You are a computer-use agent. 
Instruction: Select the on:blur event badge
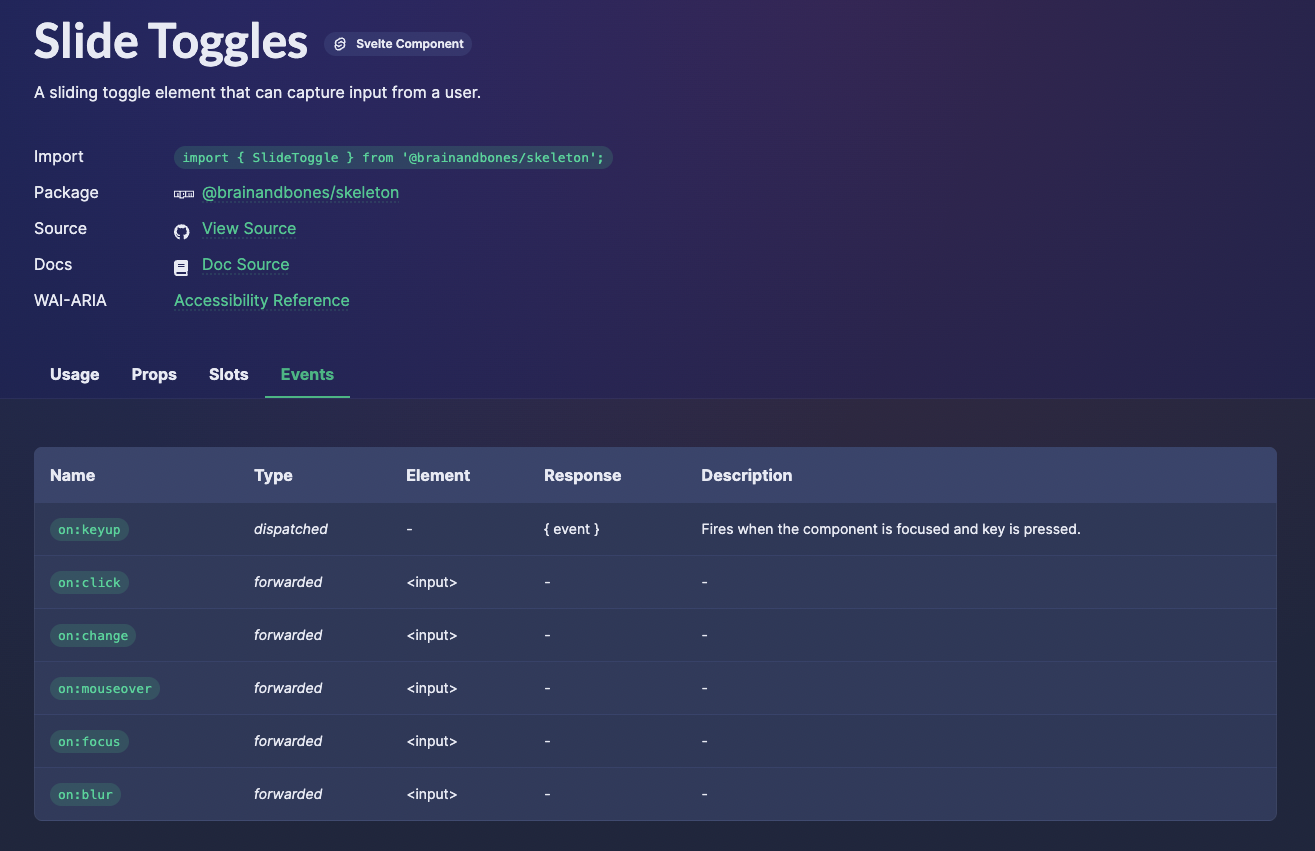tap(85, 794)
